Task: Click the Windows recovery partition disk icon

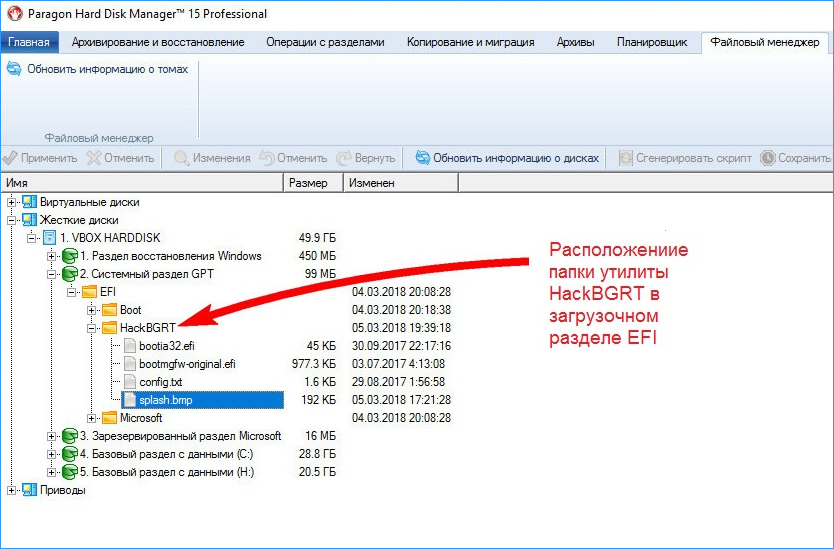Action: coord(70,256)
